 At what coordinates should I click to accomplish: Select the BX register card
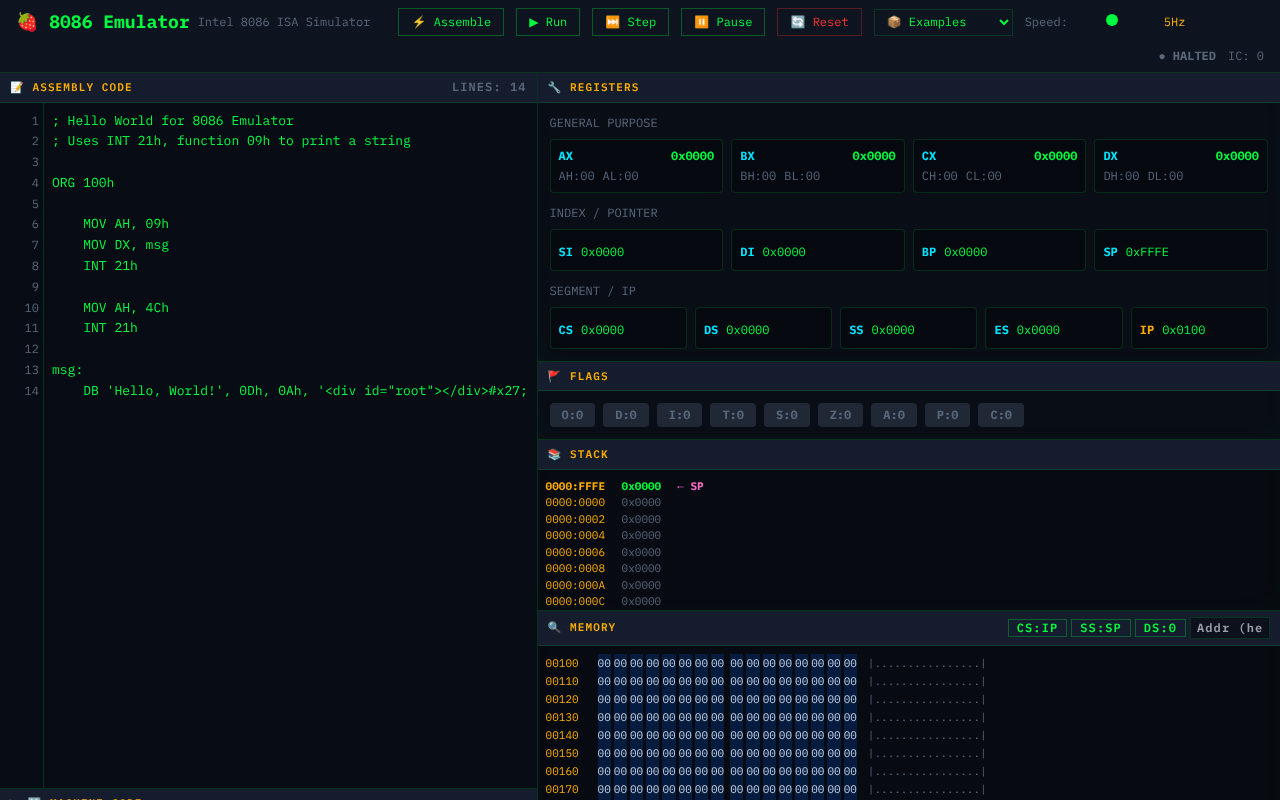click(x=818, y=166)
